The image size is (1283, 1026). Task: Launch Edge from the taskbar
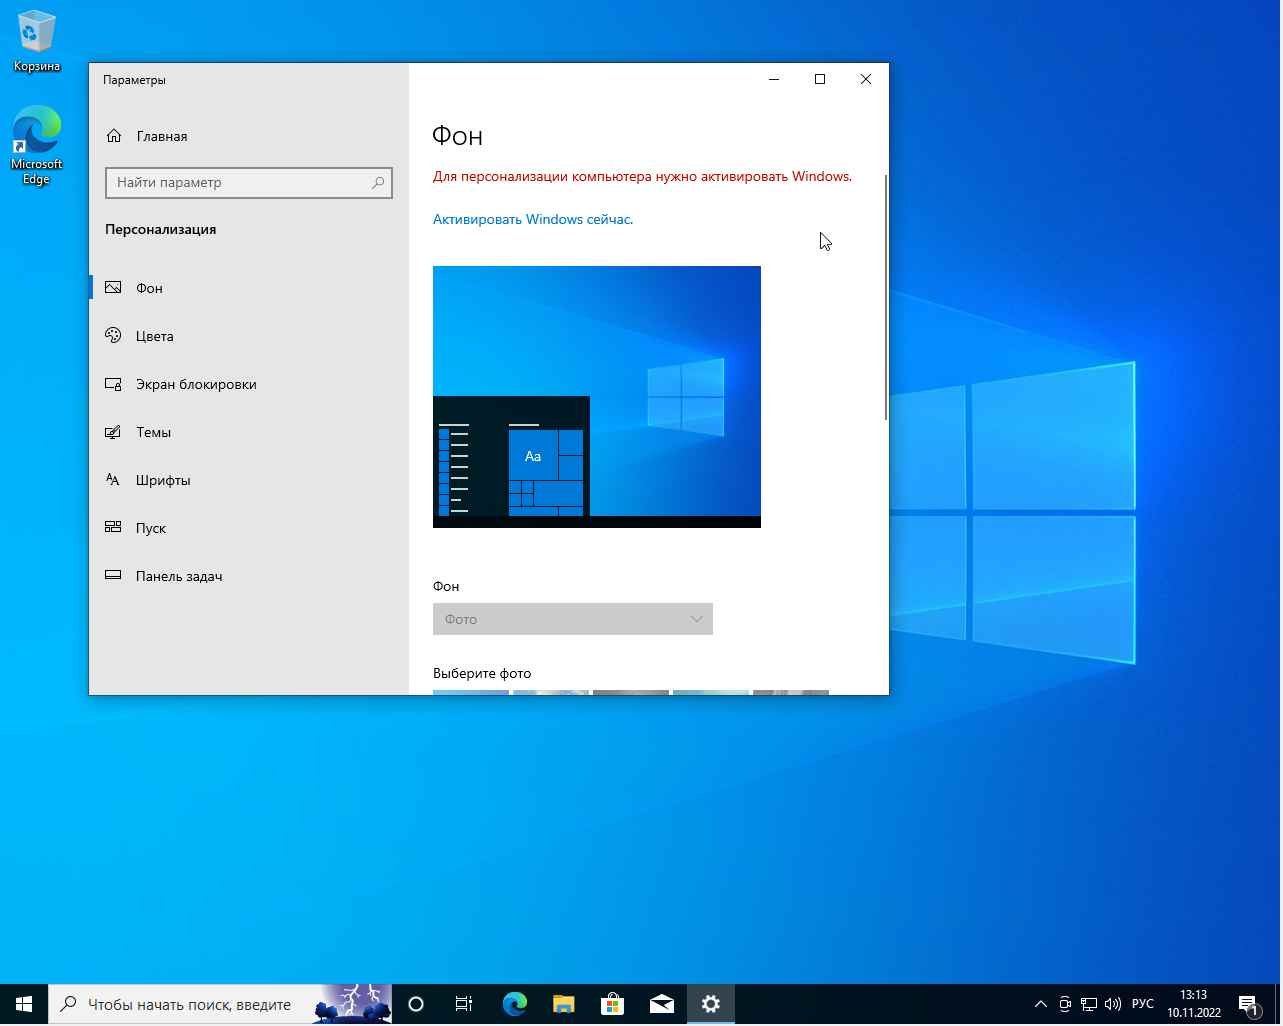tap(514, 1004)
